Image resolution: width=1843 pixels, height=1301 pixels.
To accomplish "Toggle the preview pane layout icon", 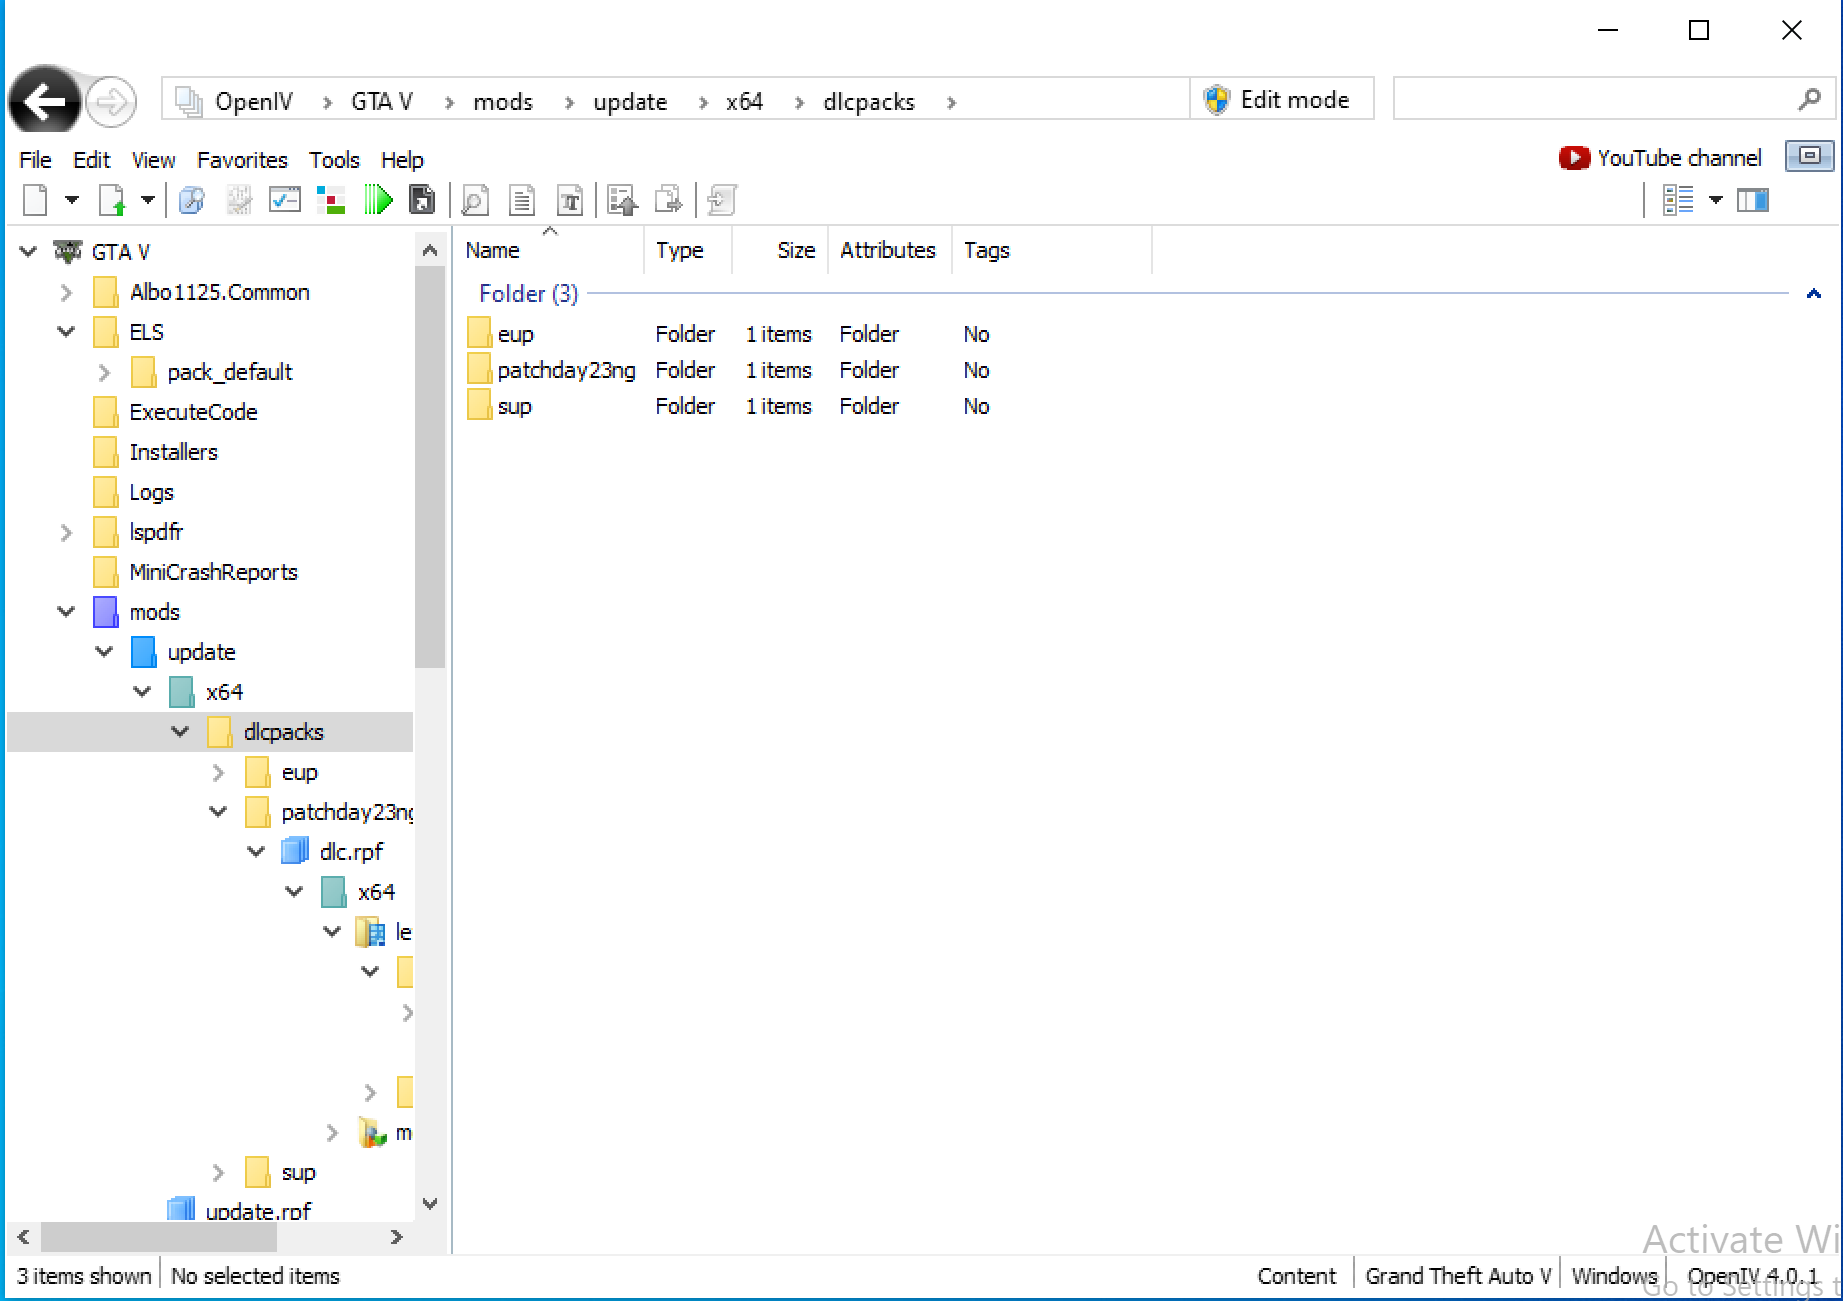I will pyautogui.click(x=1753, y=200).
